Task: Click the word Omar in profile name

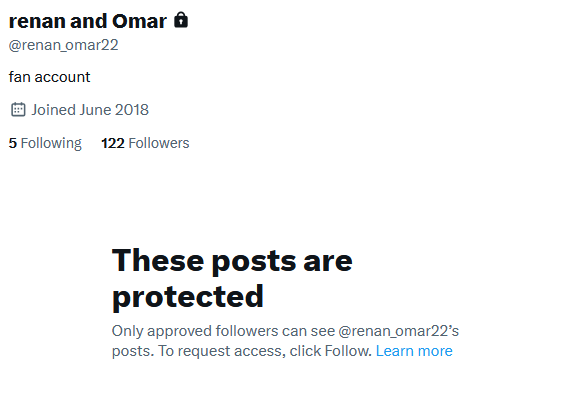Action: coord(139,21)
